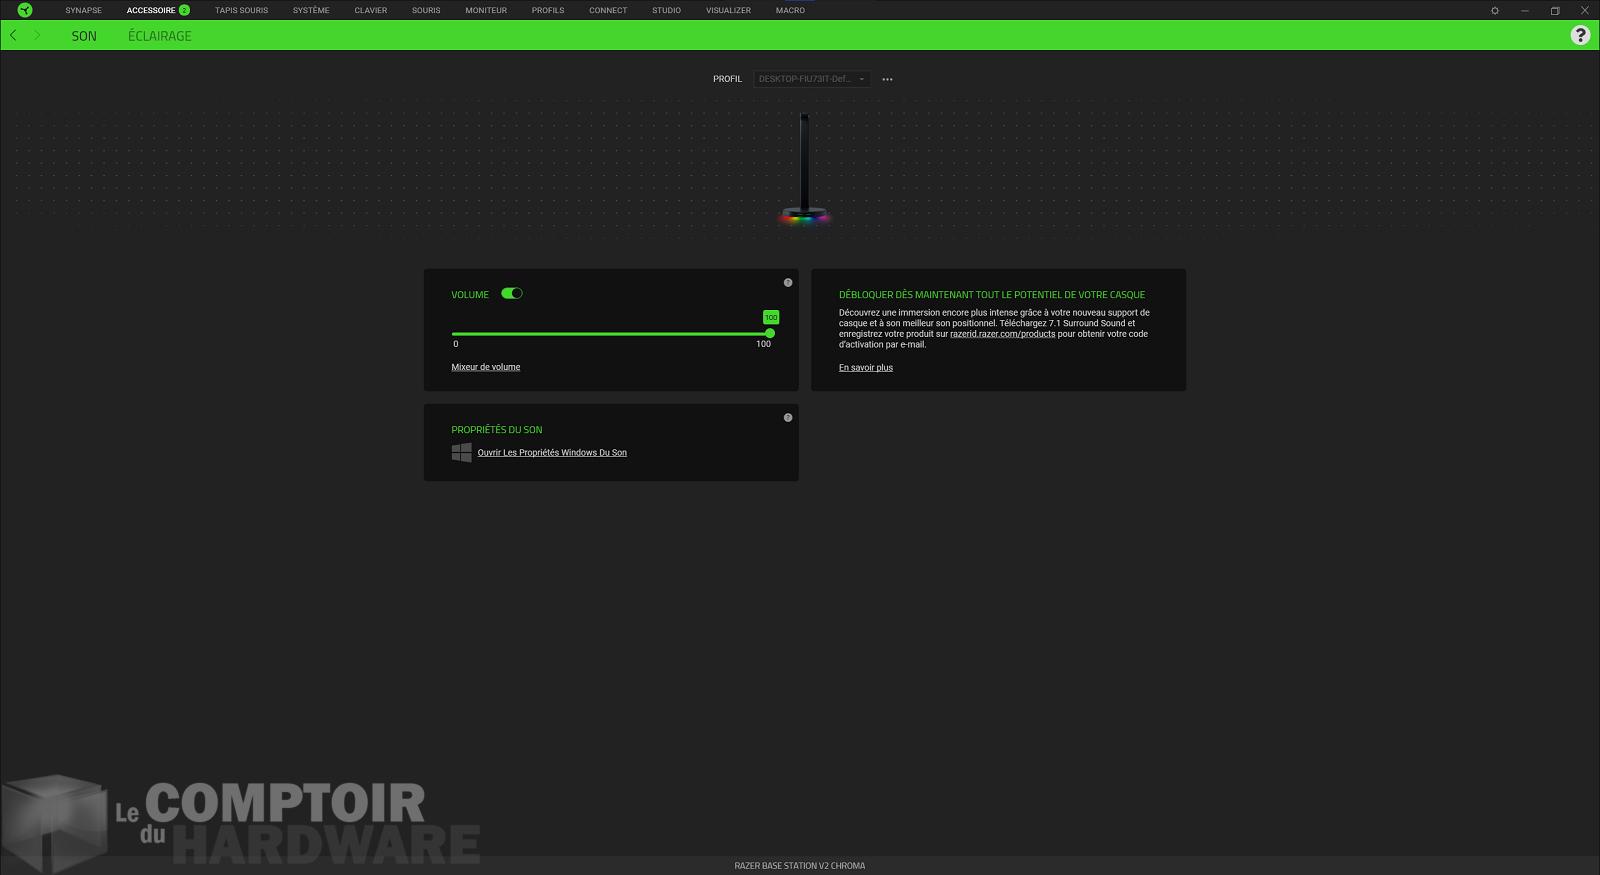Viewport: 1600px width, 875px height.
Task: Open the Souris tab
Action: [x=426, y=10]
